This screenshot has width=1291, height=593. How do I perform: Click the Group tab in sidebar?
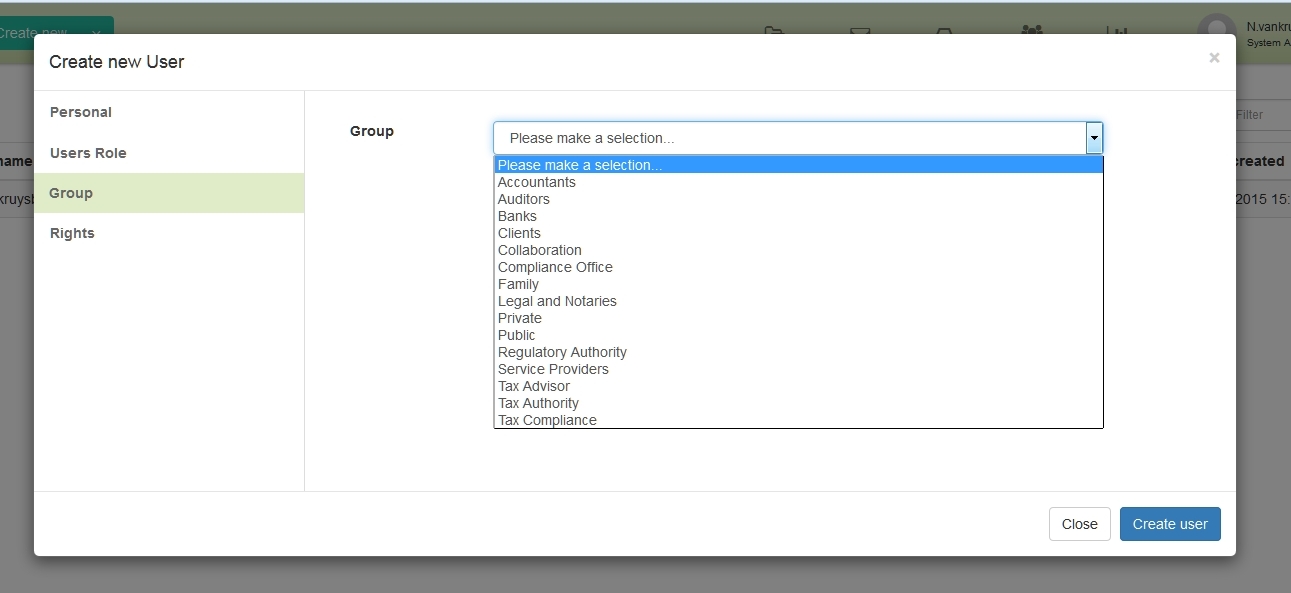click(71, 193)
